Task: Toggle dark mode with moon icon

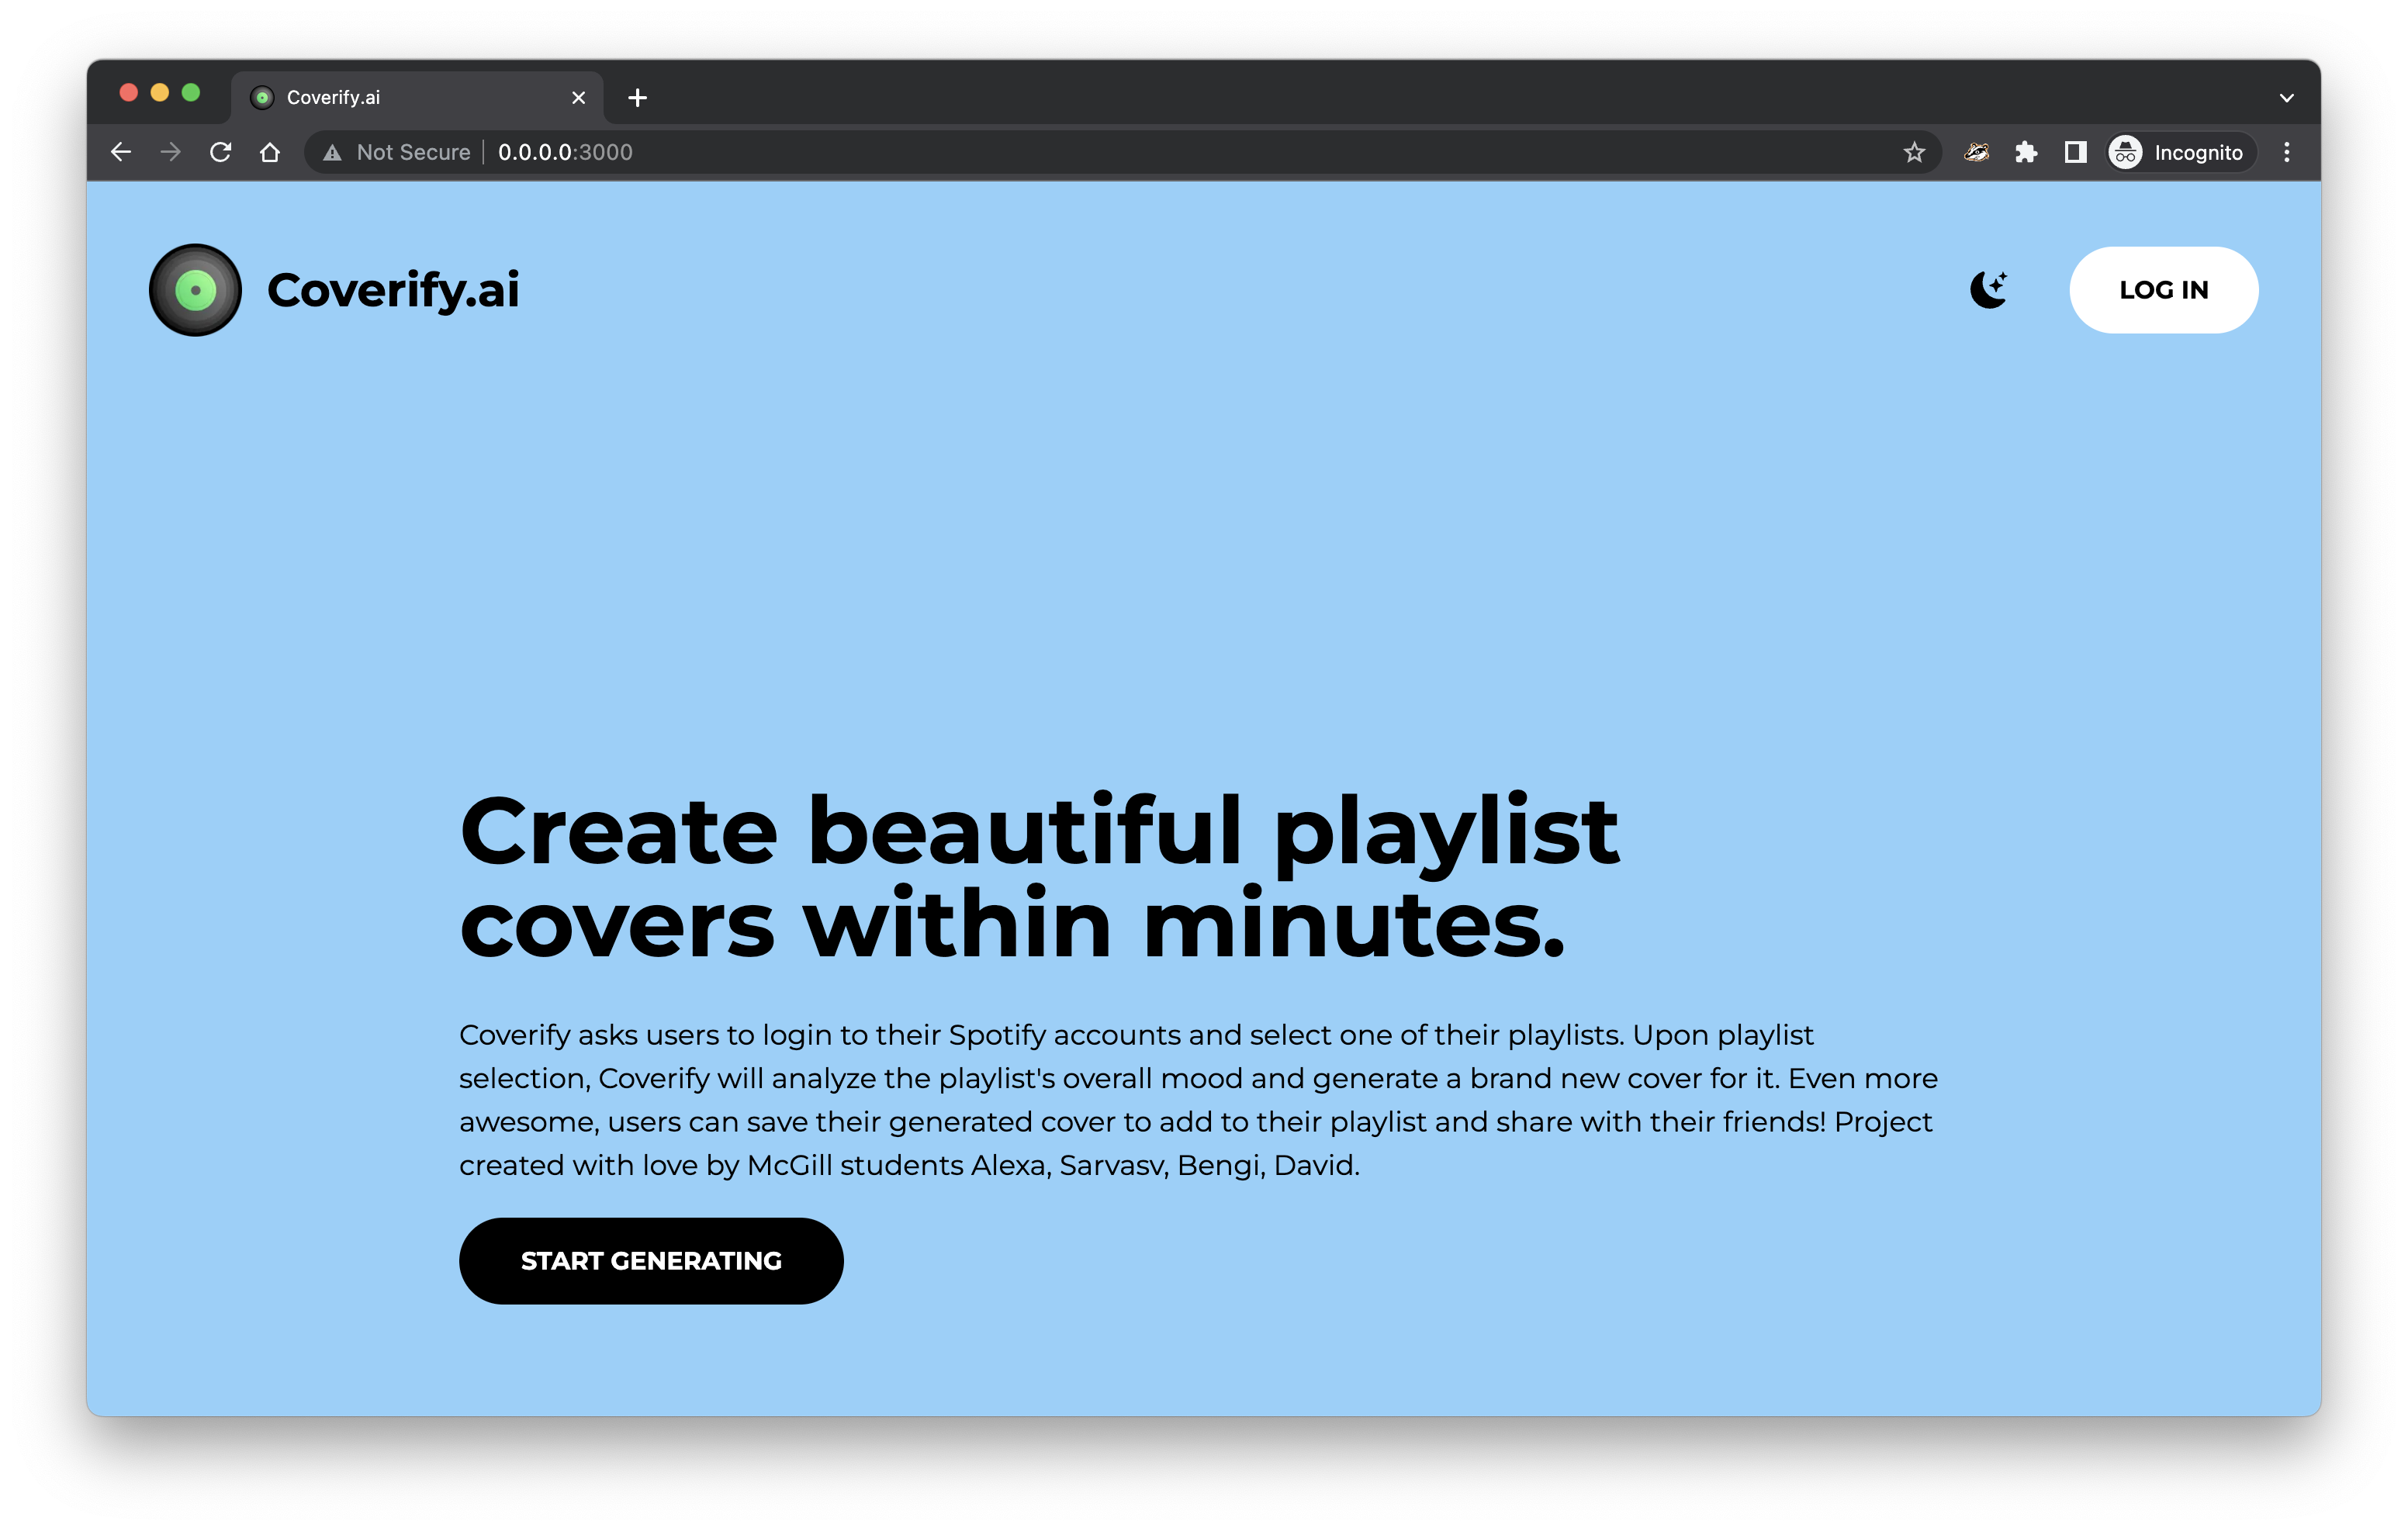Action: (x=1988, y=290)
